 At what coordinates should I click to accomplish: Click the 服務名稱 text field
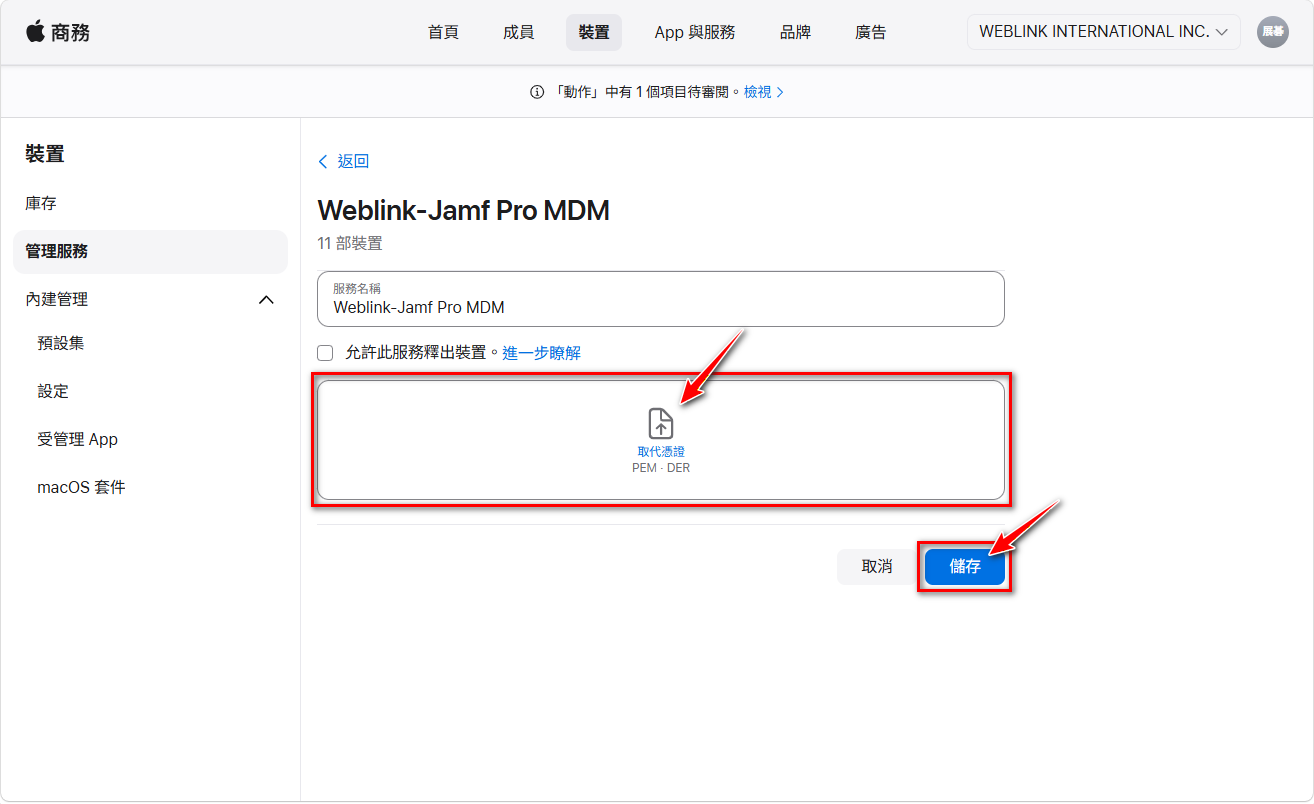click(x=660, y=307)
